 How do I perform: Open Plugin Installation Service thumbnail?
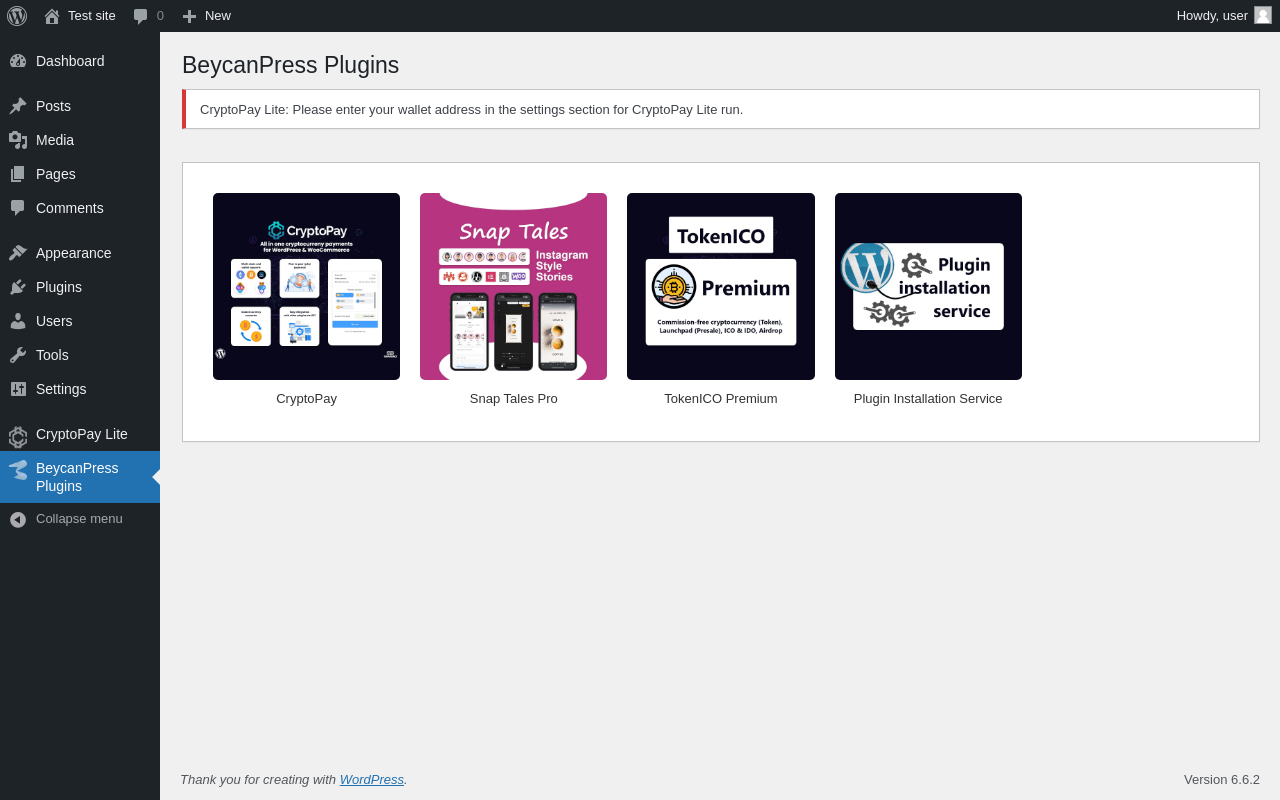(928, 286)
